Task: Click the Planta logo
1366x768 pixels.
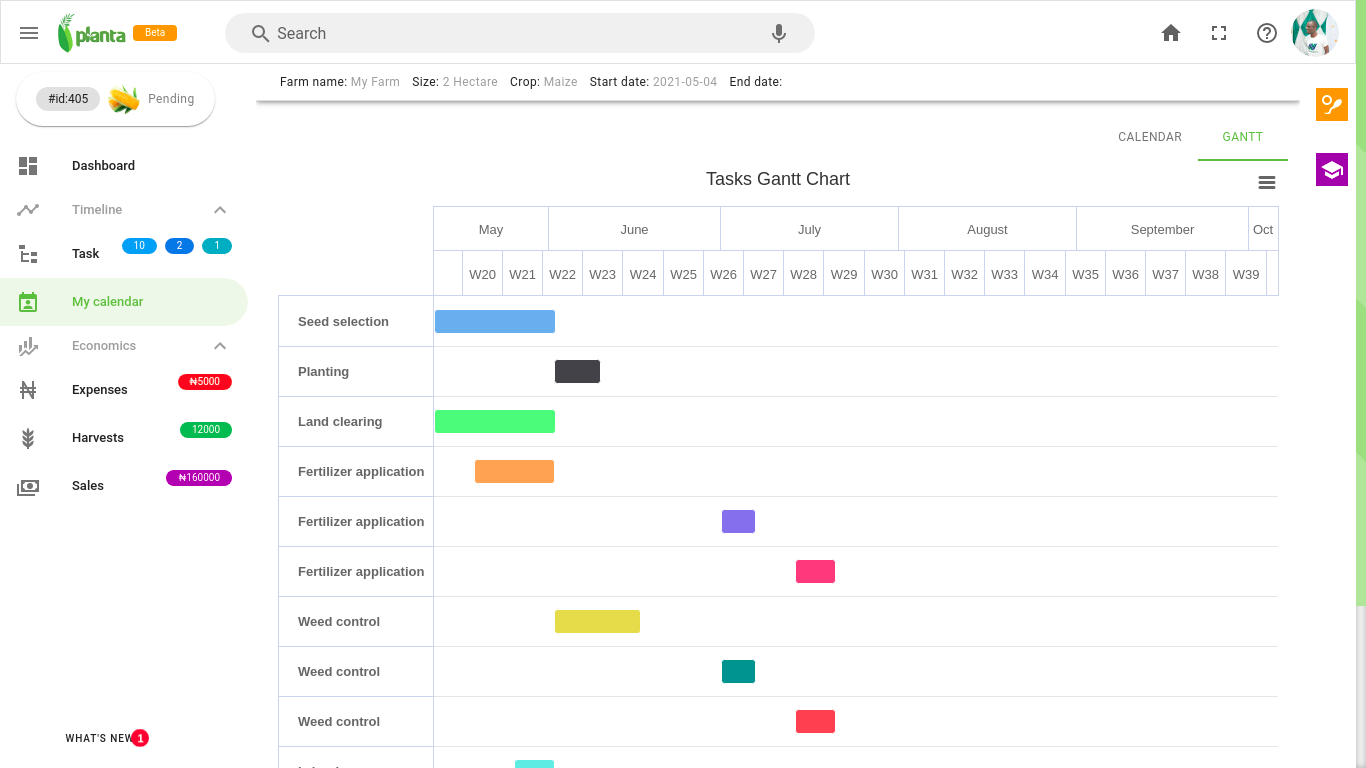Action: coord(91,33)
